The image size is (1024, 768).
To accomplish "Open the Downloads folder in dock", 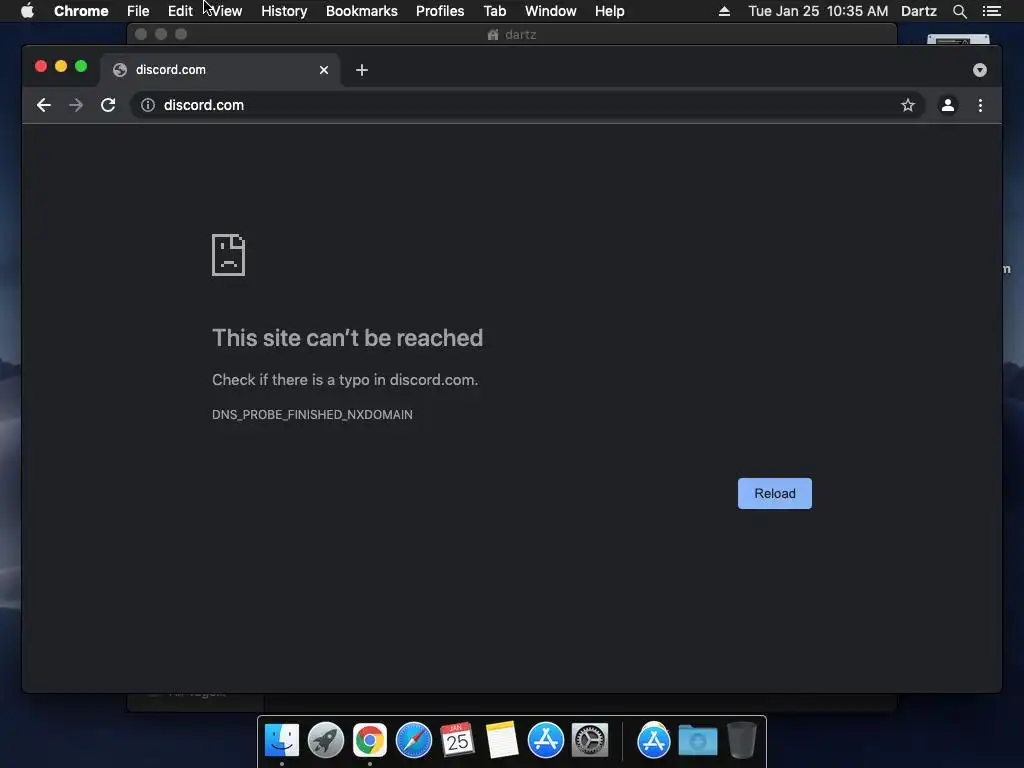I will coord(697,740).
